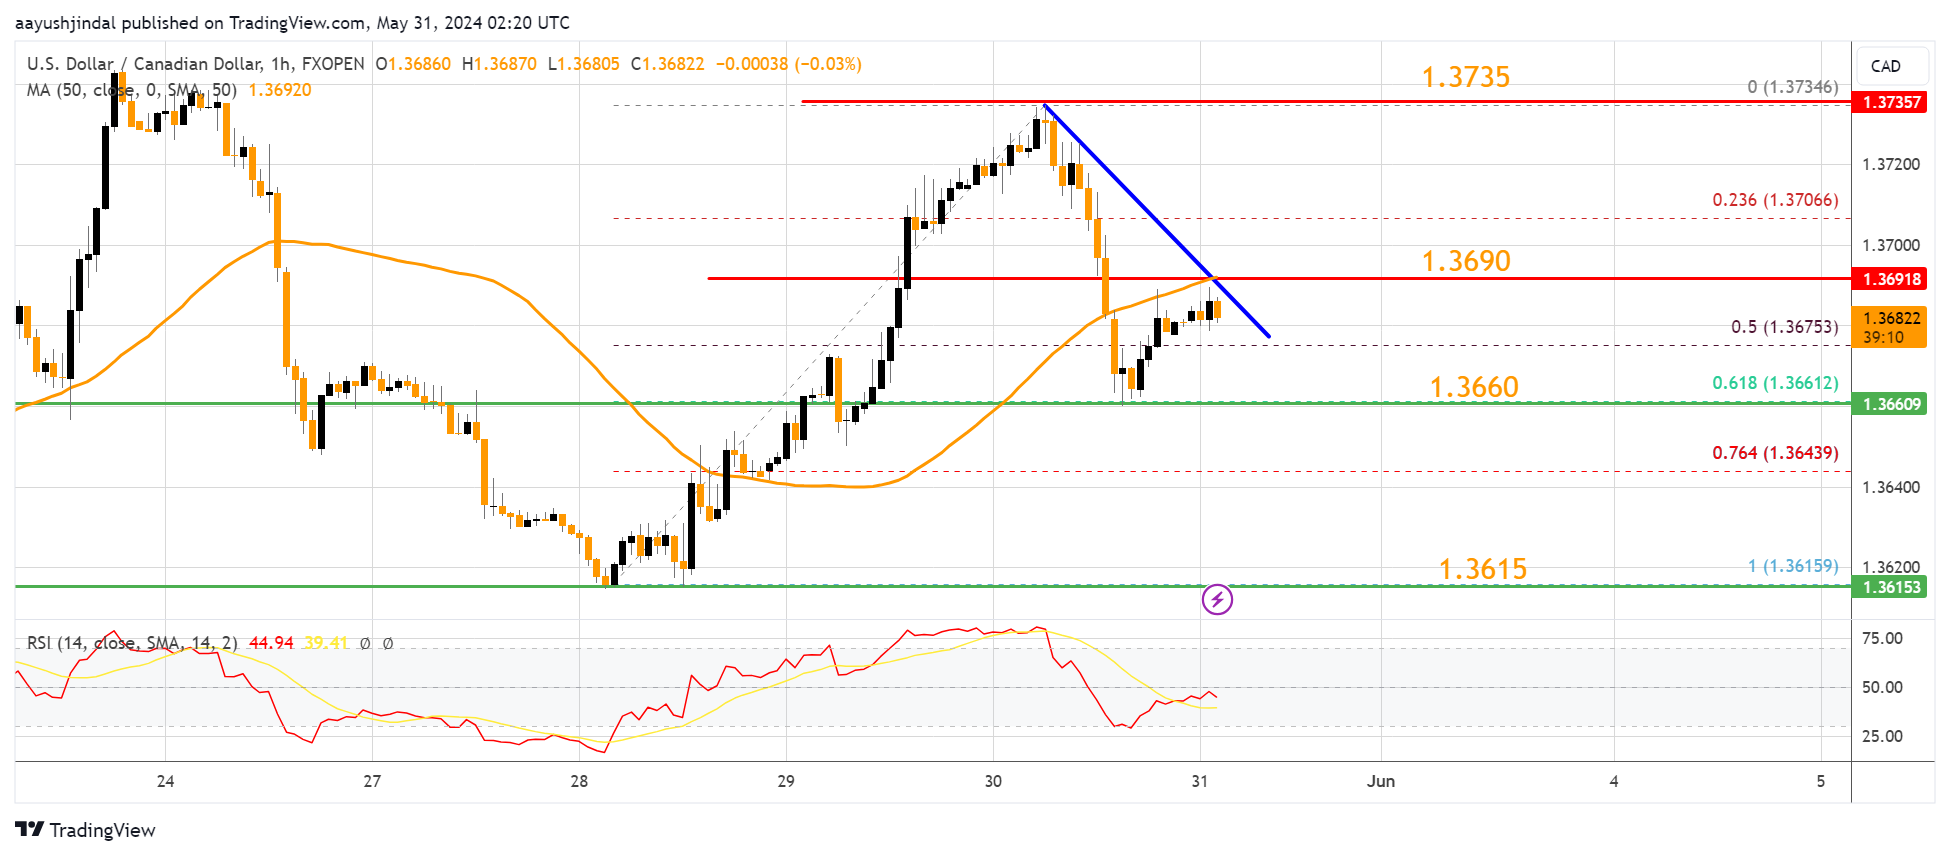Click the RSI 25.00 axis level
This screenshot has height=856, width=1950.
click(1882, 736)
